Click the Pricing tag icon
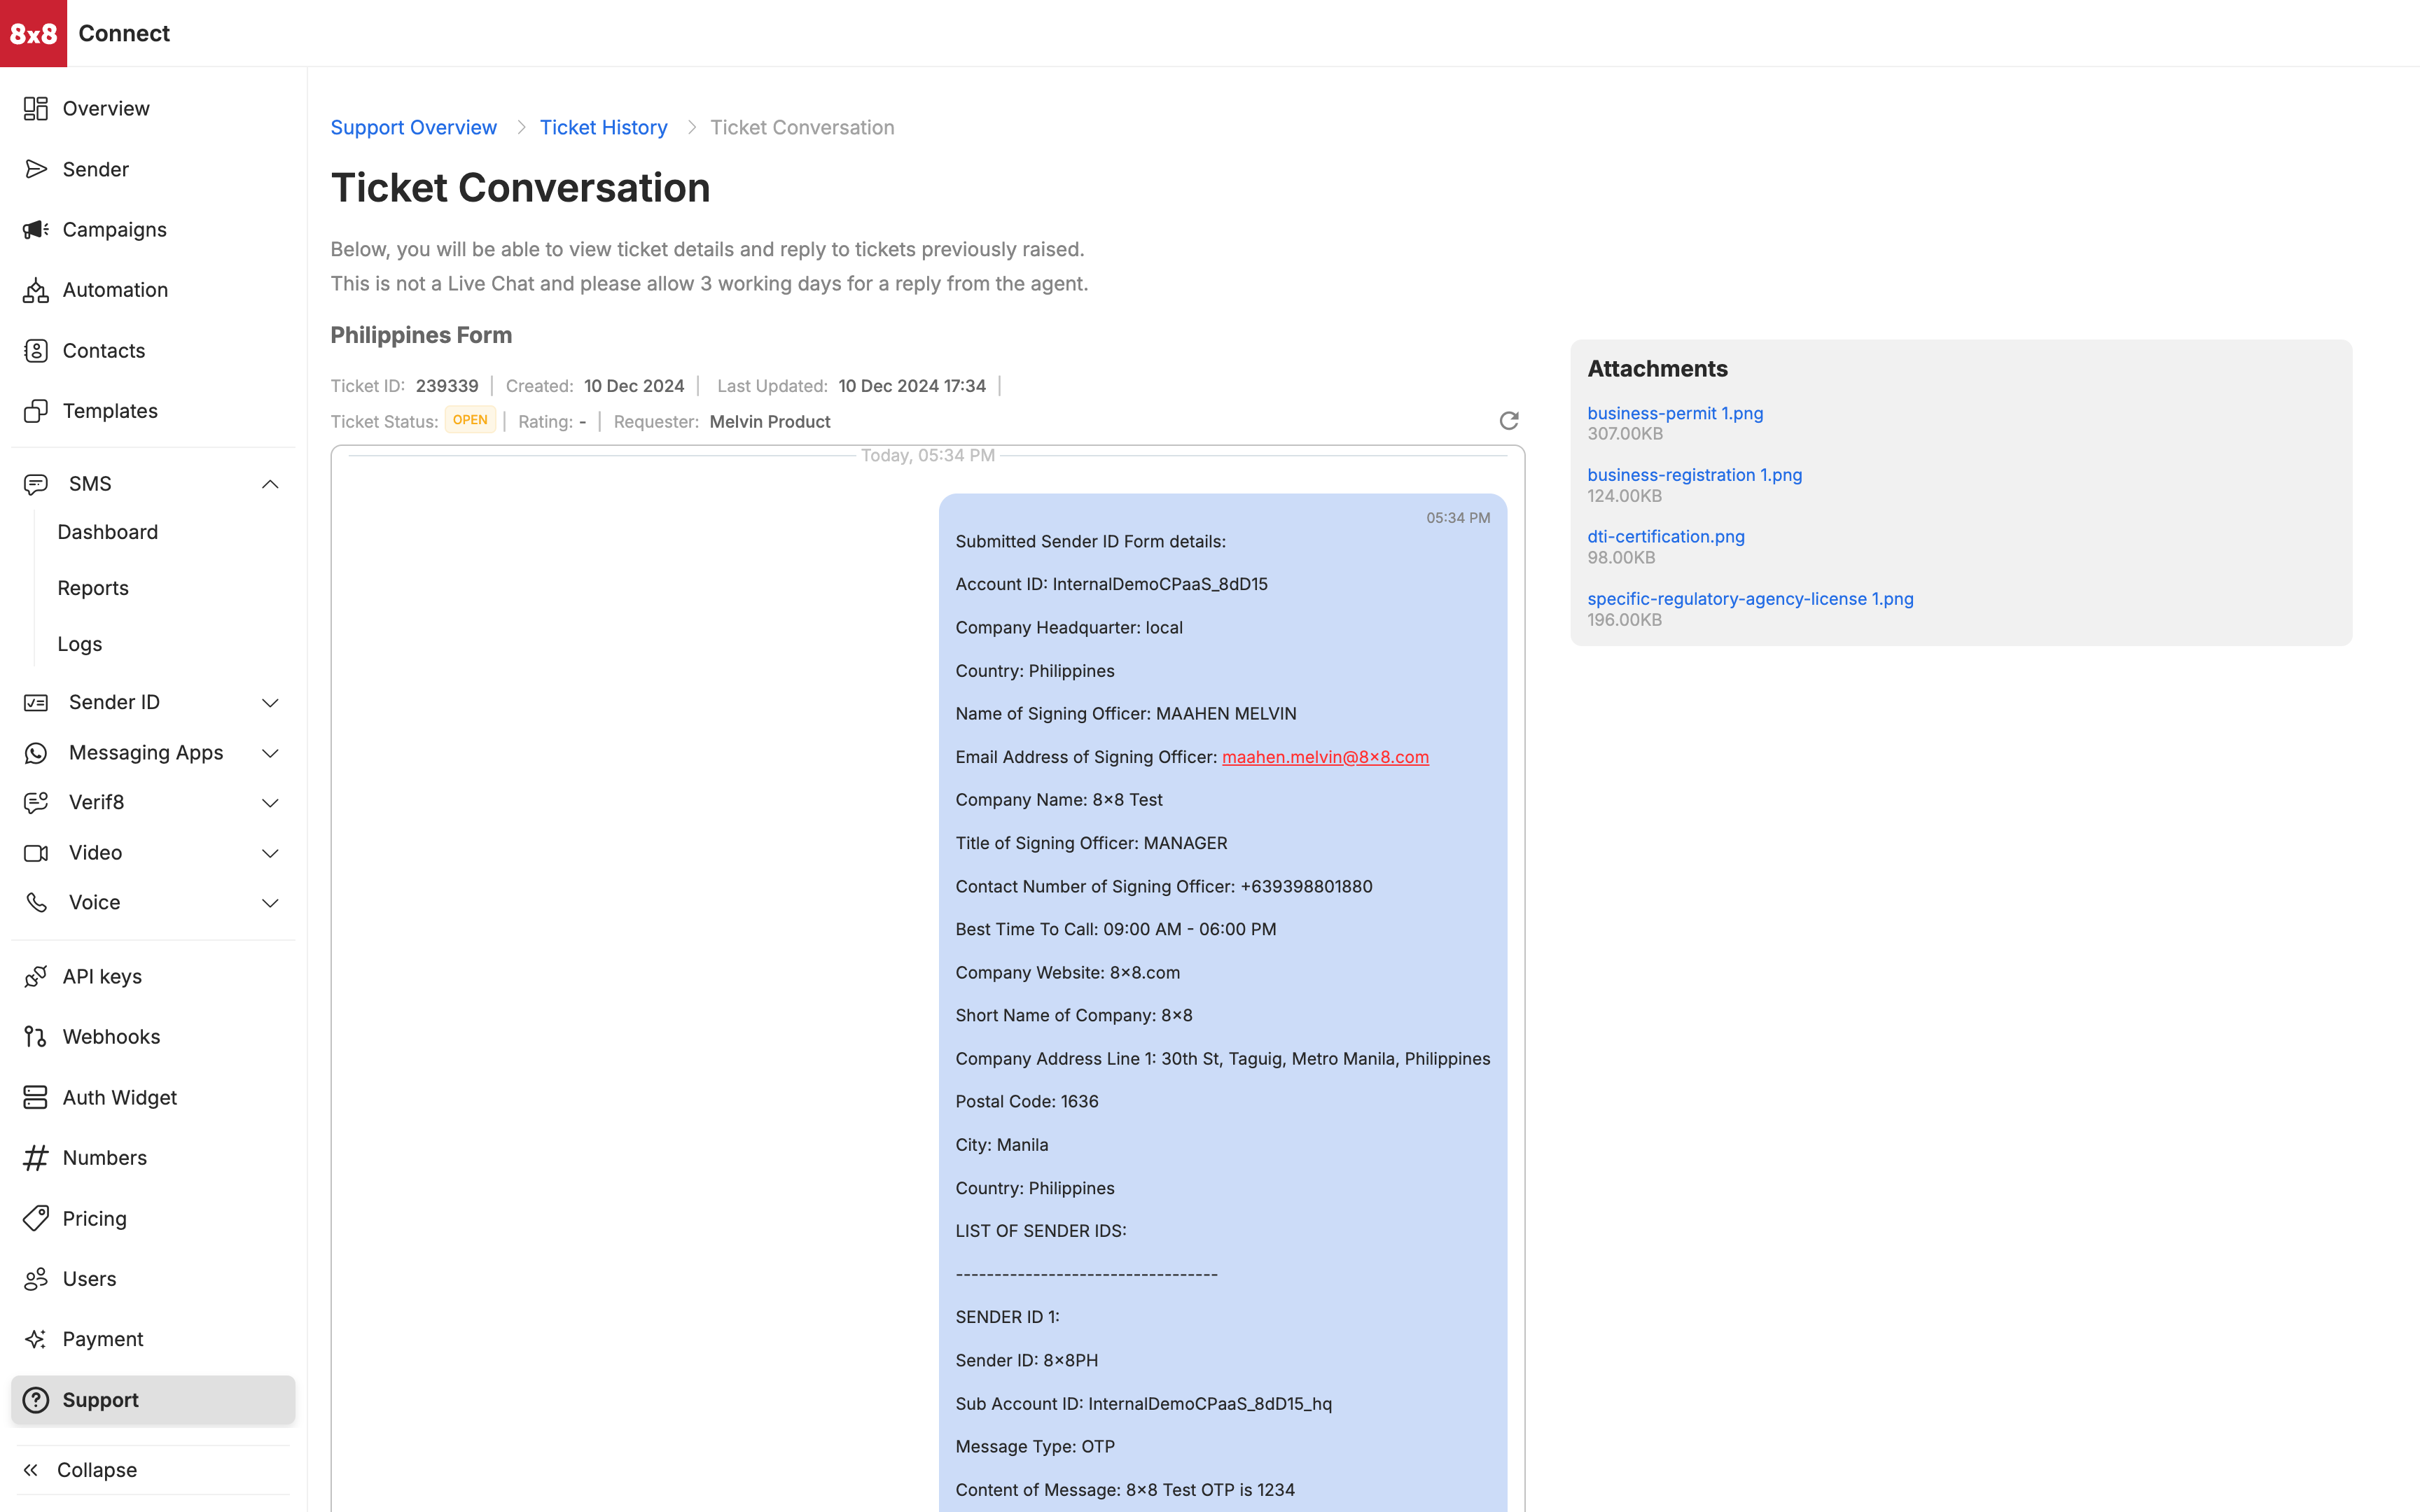The width and height of the screenshot is (2420, 1512). pos(36,1218)
